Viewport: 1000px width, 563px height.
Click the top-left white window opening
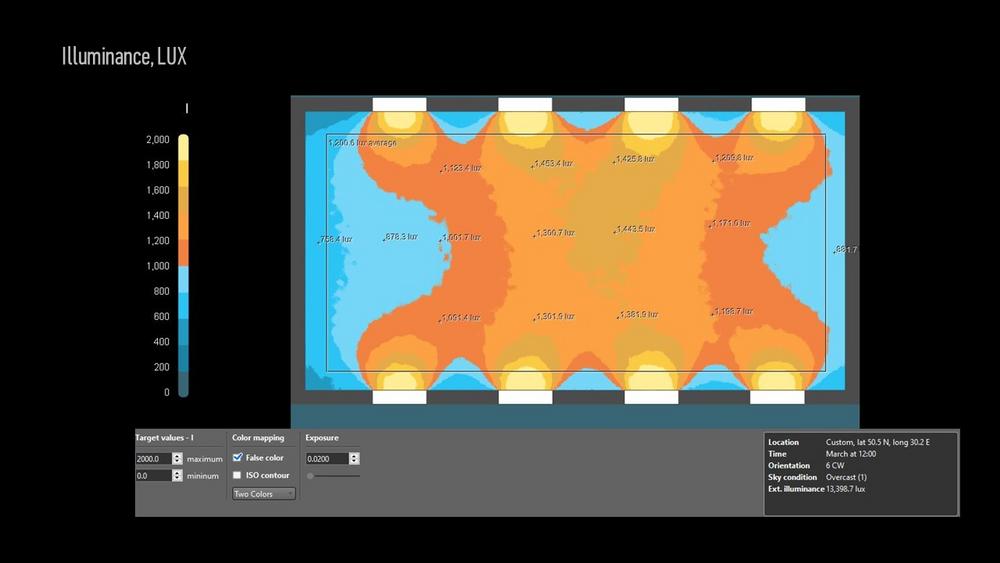pos(399,104)
